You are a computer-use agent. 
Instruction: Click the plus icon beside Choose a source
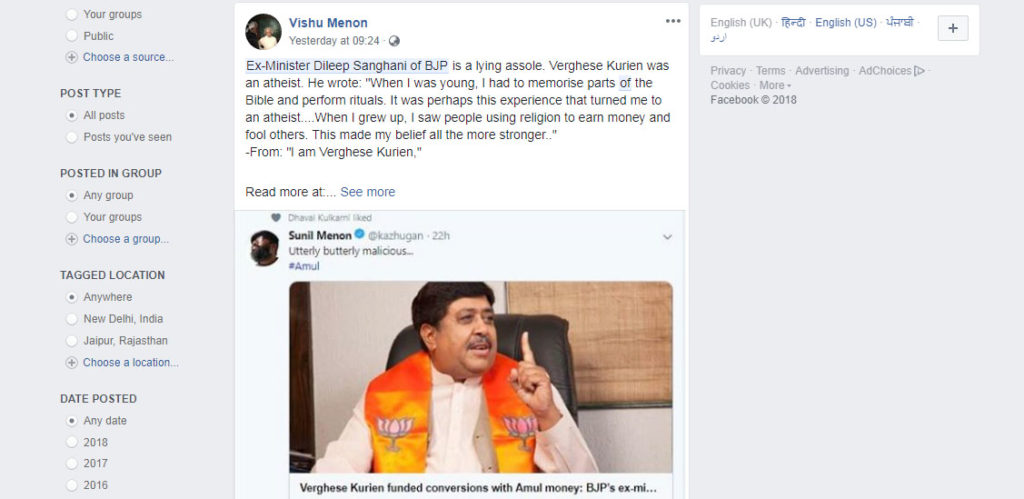[71, 57]
